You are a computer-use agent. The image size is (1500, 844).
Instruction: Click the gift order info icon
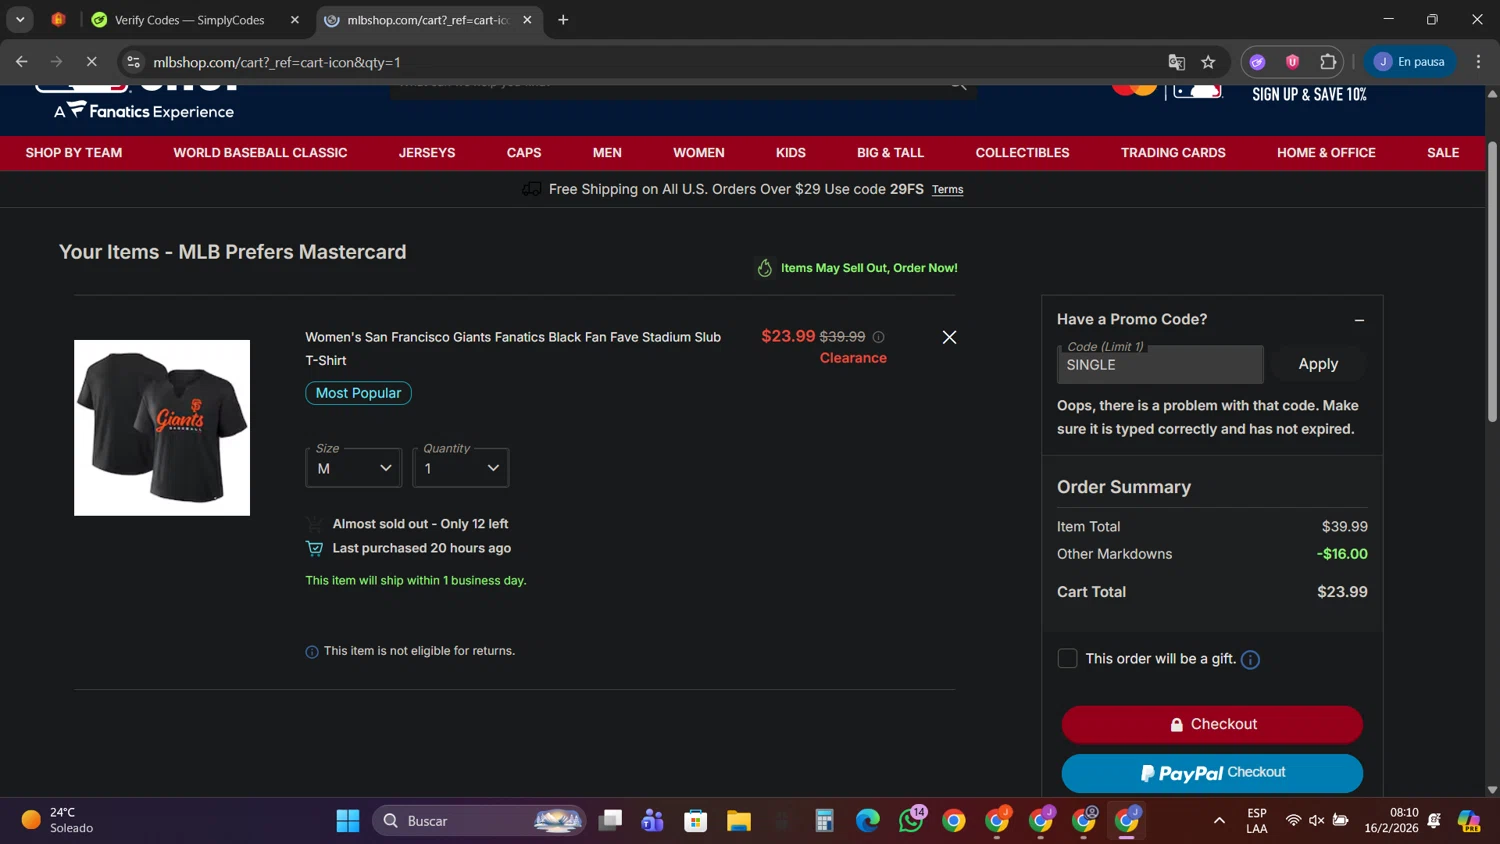pos(1250,660)
